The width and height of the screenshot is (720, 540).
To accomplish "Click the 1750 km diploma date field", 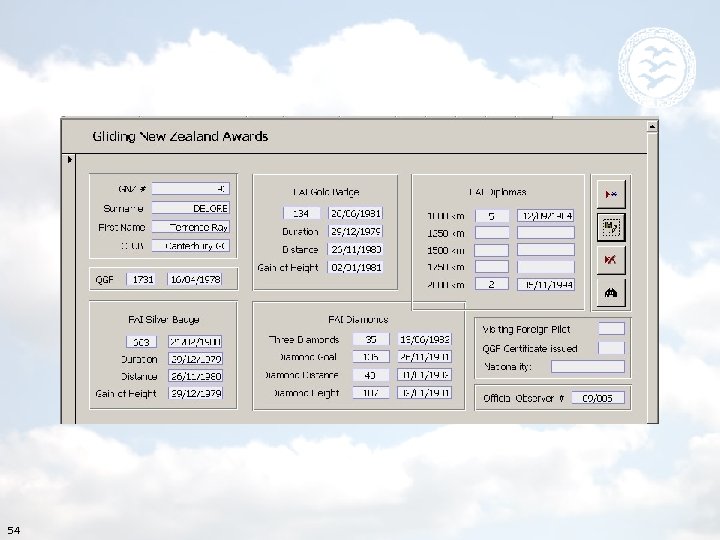I will [x=546, y=267].
